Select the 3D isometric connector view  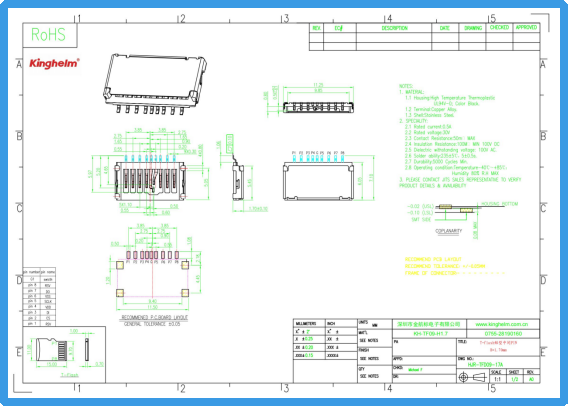coord(155,84)
